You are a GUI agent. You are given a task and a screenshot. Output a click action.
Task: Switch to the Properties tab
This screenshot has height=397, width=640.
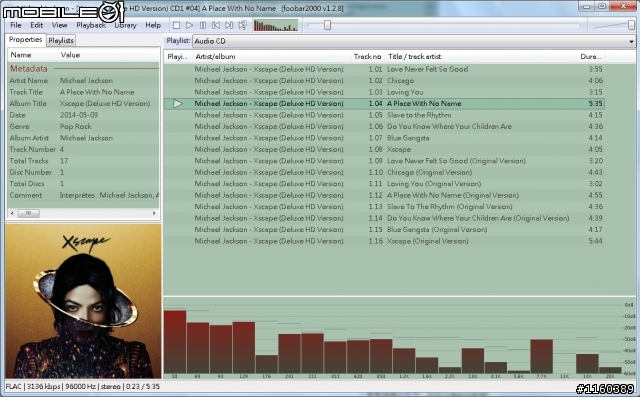pos(25,40)
